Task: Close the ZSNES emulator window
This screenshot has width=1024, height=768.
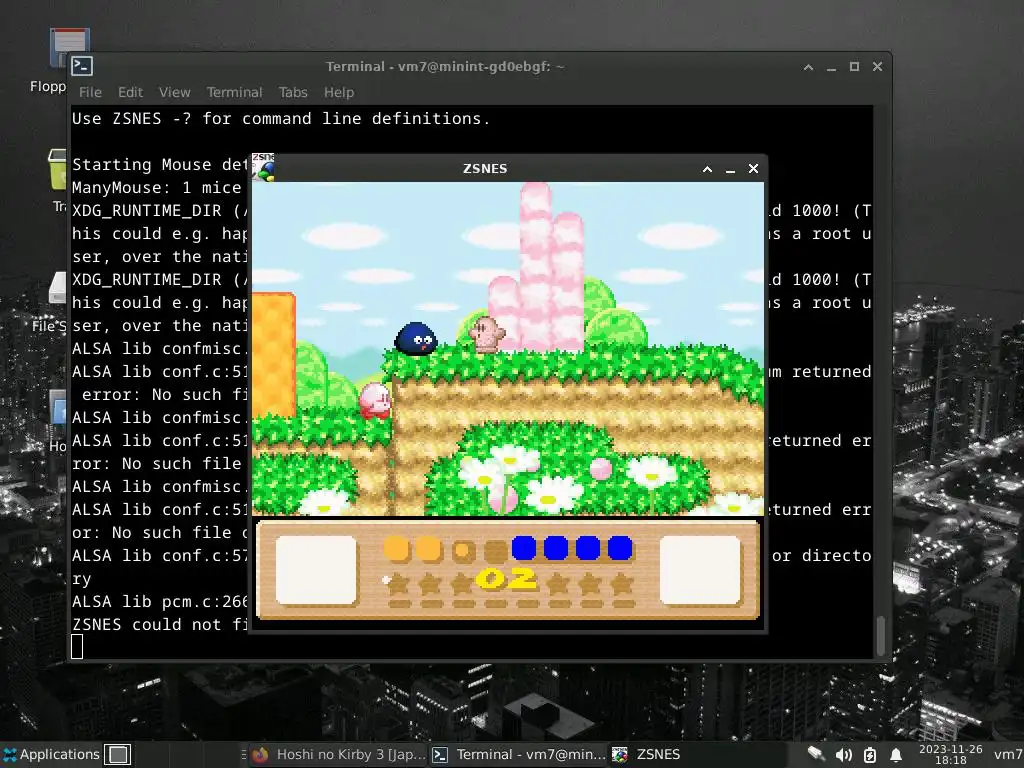Action: (754, 169)
